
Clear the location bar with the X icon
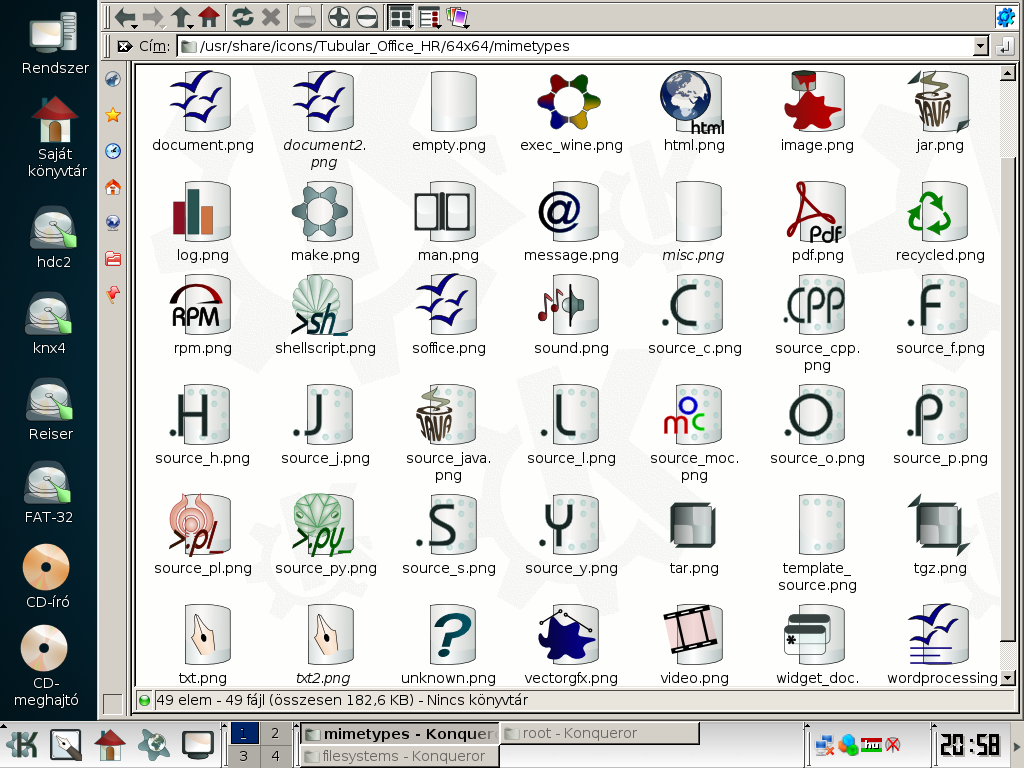[124, 46]
